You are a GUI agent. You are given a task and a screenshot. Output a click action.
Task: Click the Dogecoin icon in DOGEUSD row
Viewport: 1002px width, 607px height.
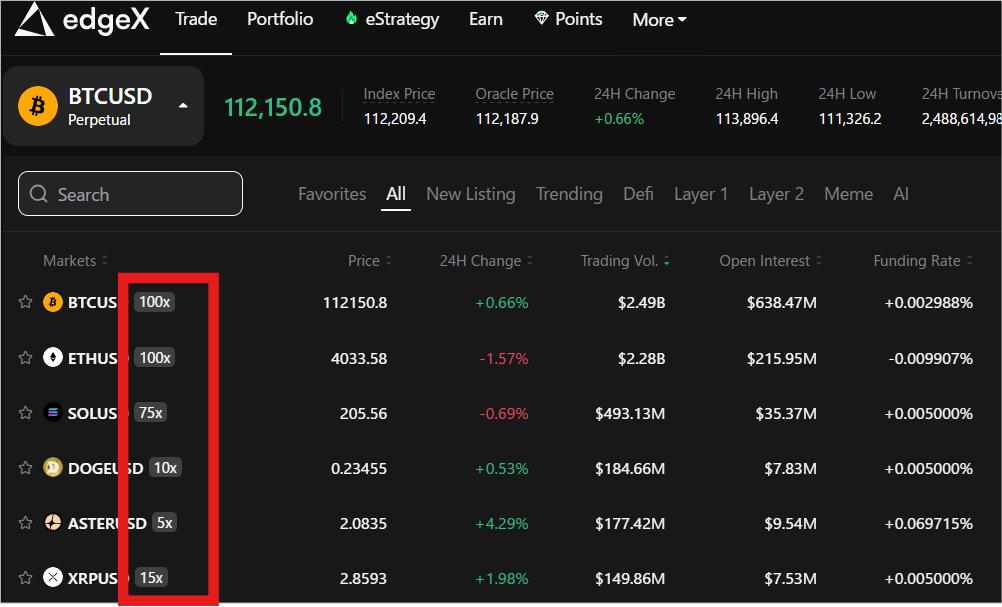(53, 468)
